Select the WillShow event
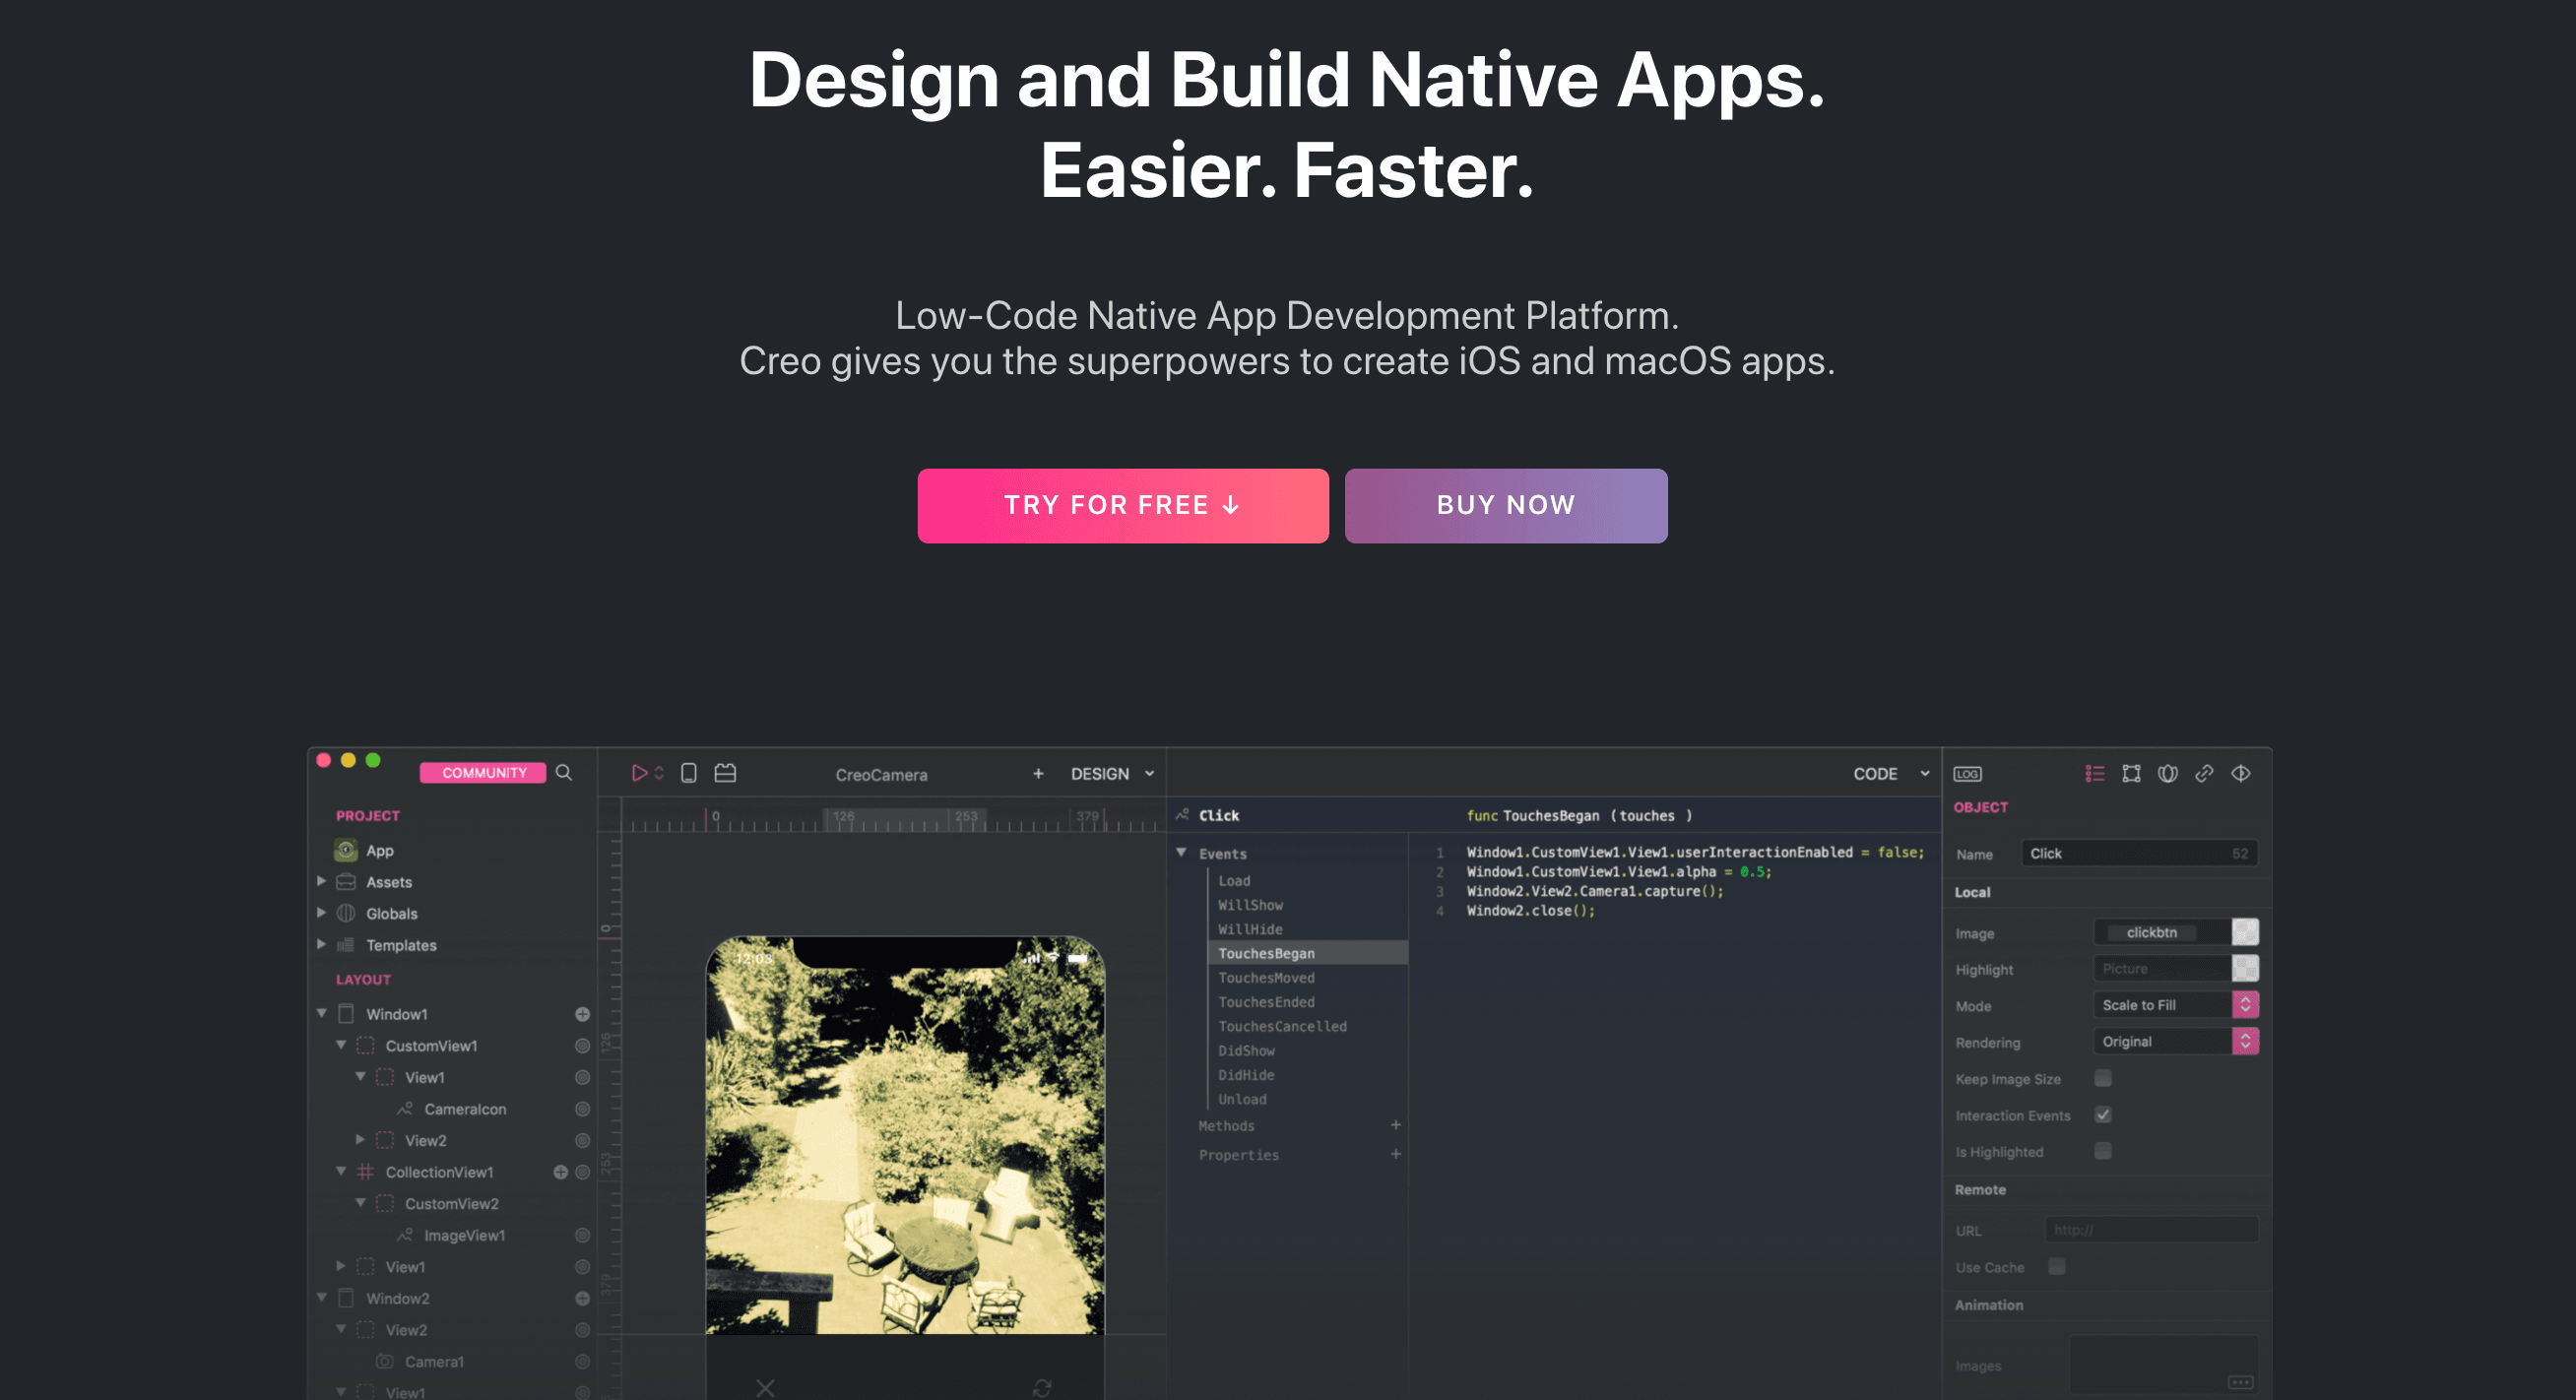The height and width of the screenshot is (1400, 2576). click(x=1250, y=905)
